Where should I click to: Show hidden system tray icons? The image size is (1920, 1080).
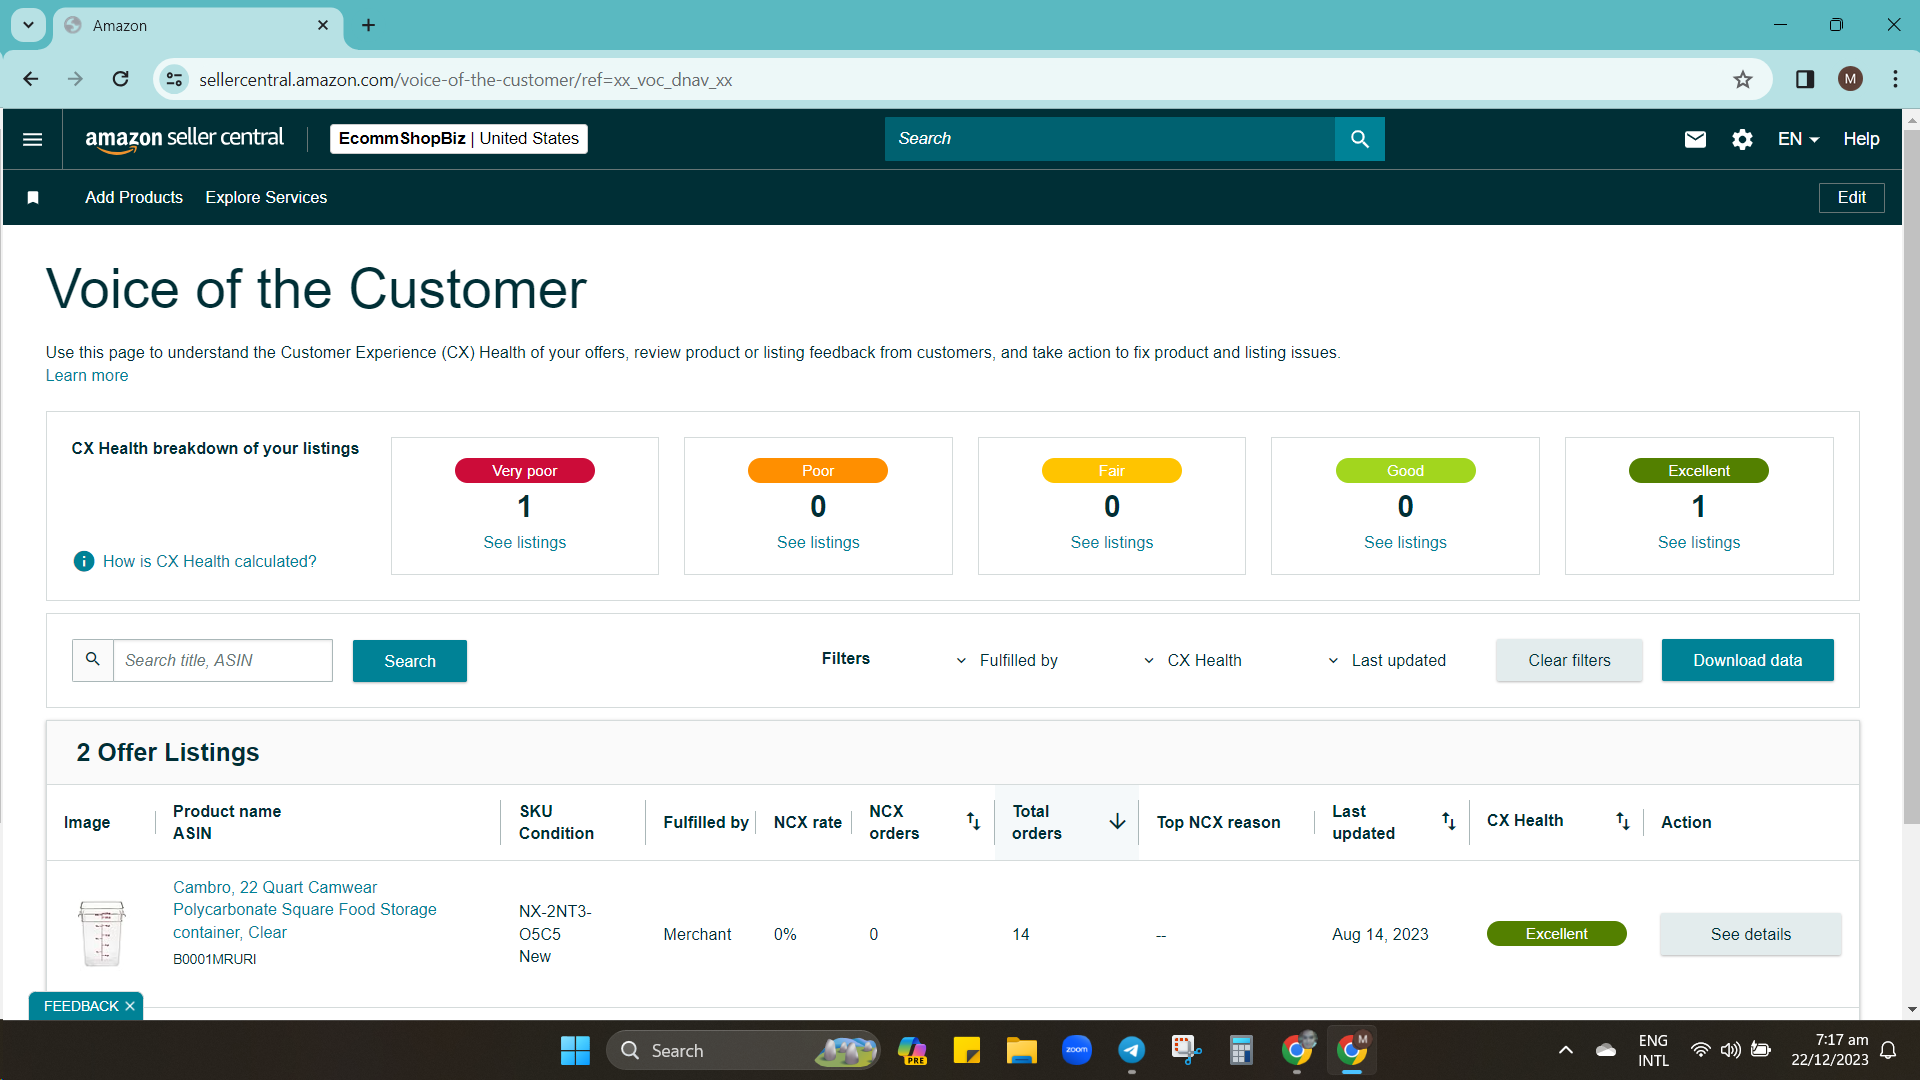click(1565, 1050)
